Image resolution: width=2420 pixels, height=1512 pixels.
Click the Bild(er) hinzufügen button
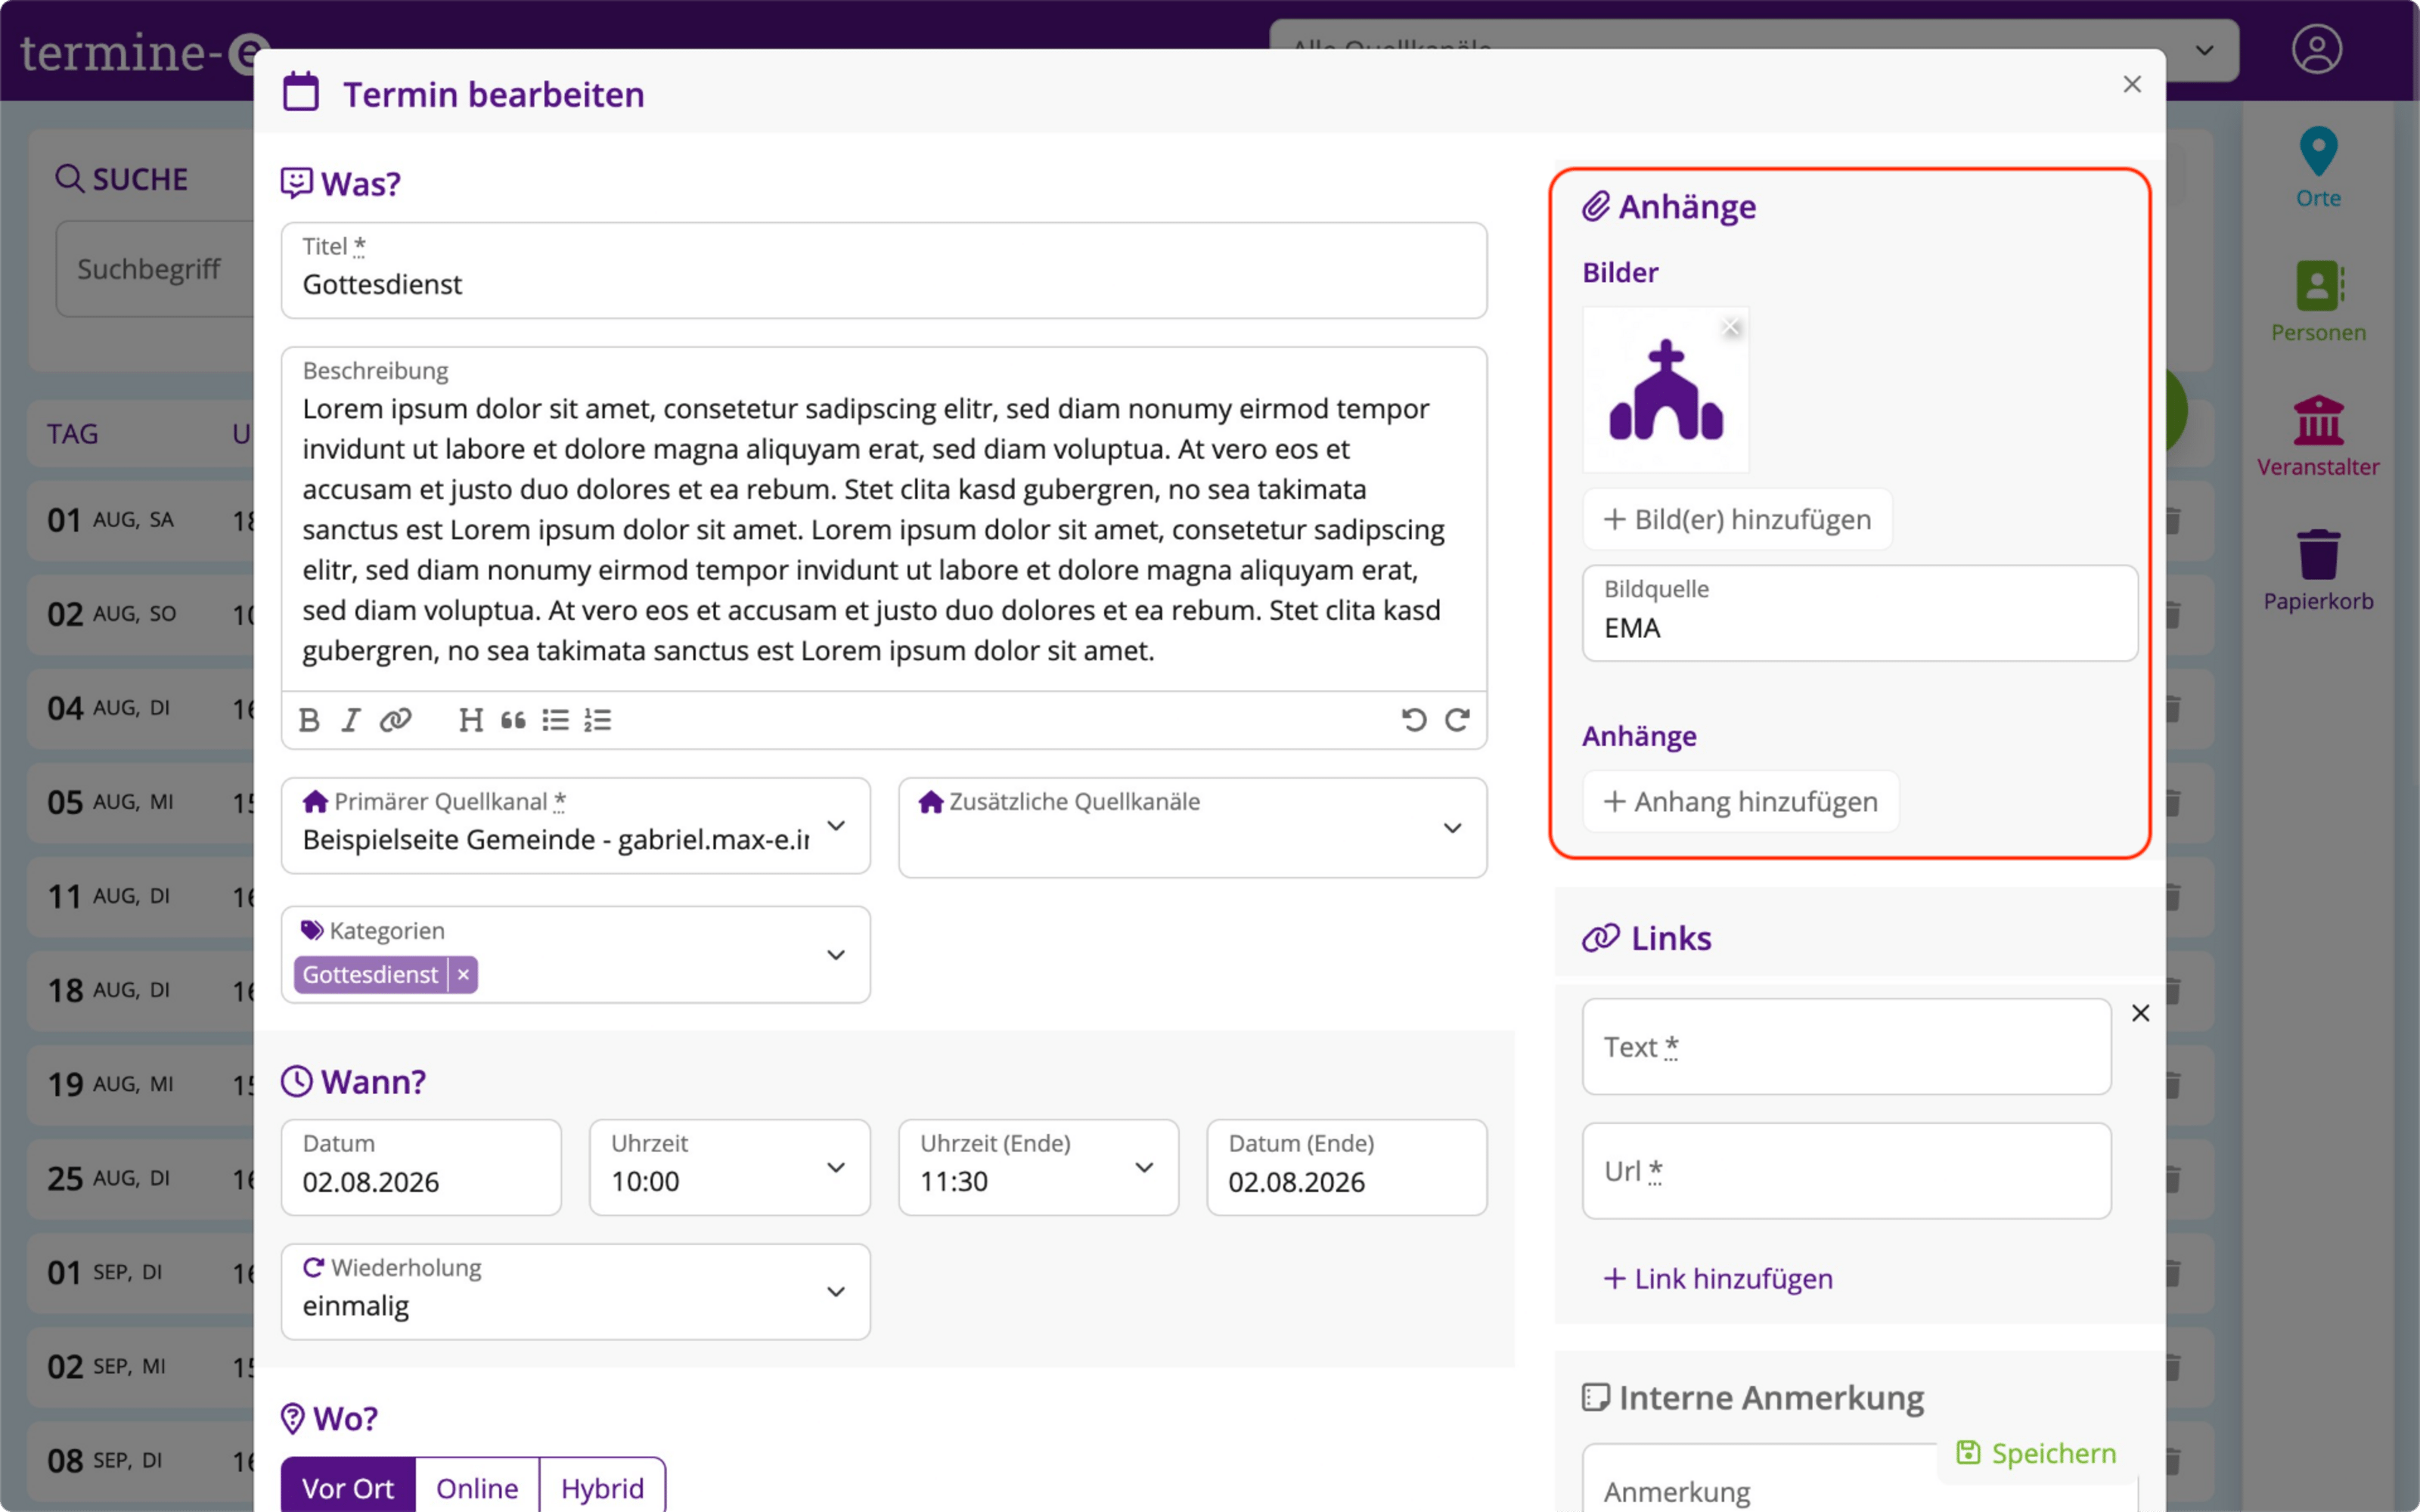point(1737,519)
